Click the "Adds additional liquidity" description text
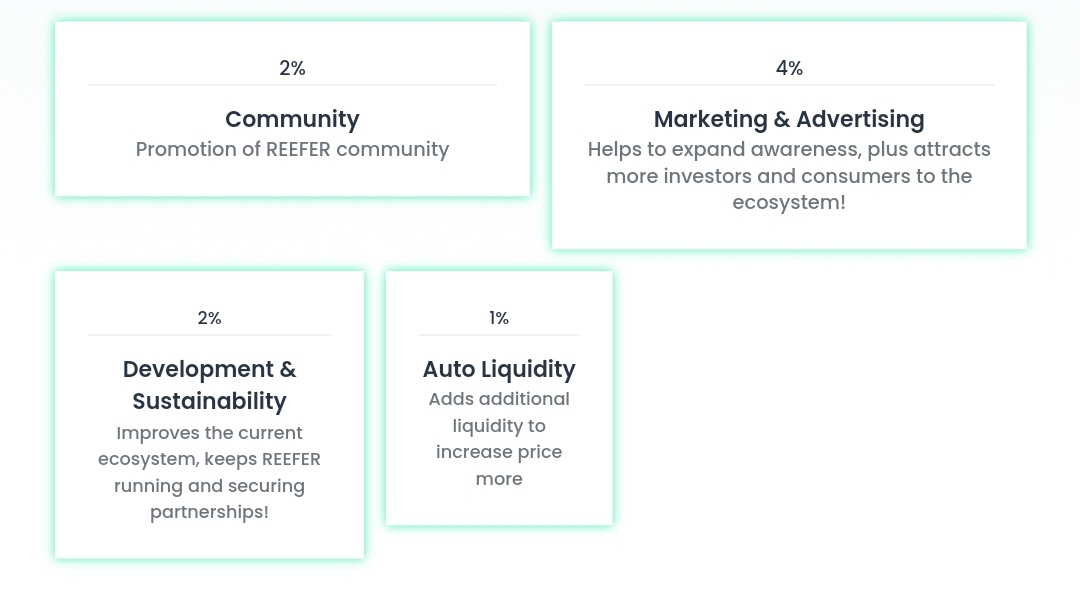 [x=499, y=399]
